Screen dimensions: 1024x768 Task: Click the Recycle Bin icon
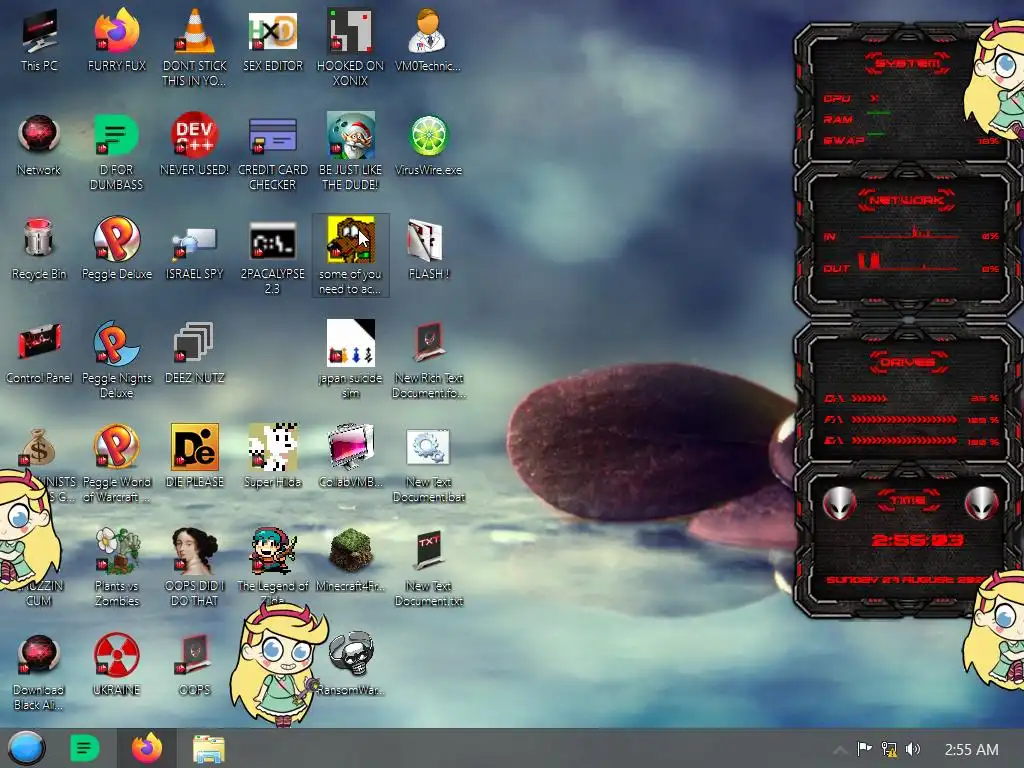coord(39,248)
